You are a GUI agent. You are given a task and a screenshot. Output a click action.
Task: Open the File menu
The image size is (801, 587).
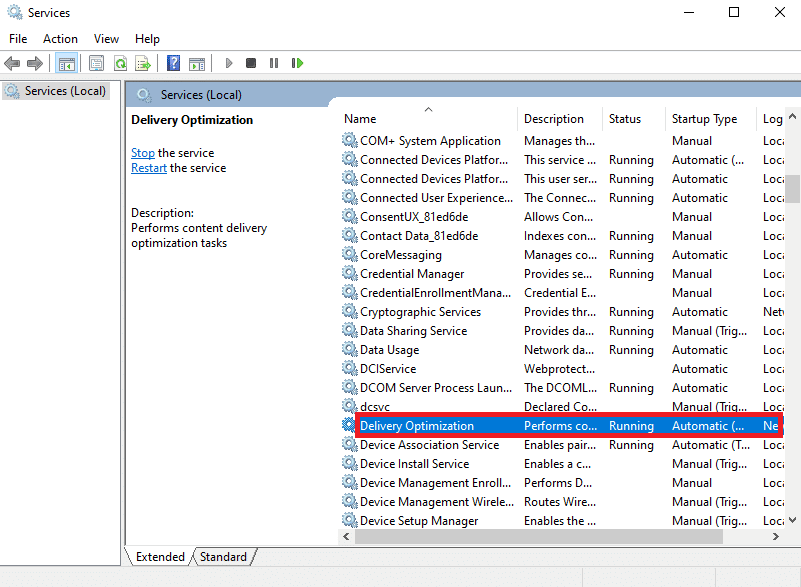click(18, 39)
